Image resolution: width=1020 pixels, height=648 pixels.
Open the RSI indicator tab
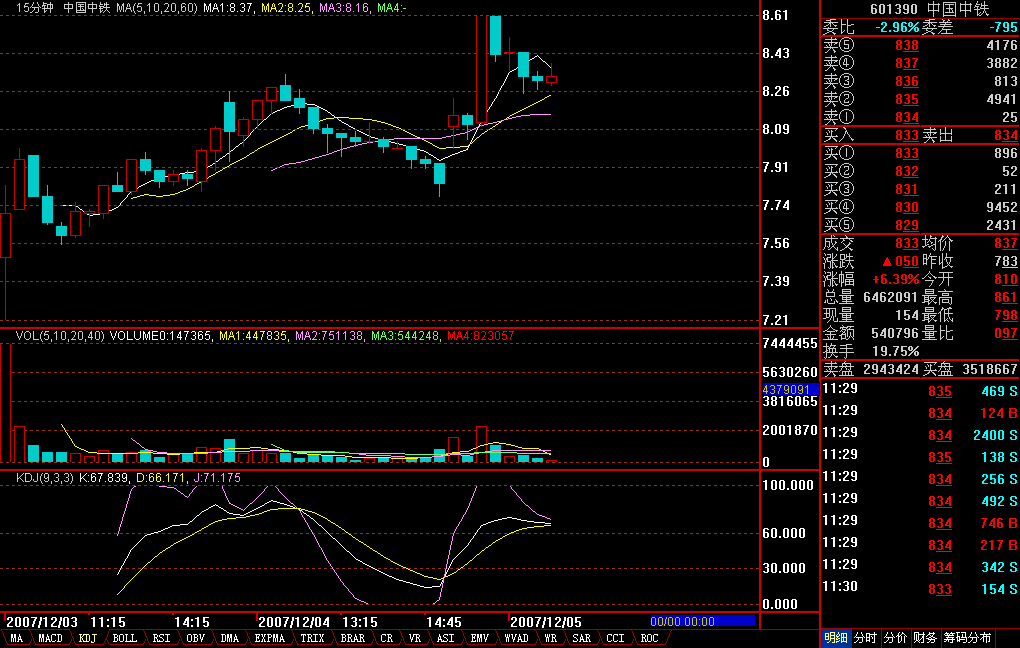tap(160, 638)
